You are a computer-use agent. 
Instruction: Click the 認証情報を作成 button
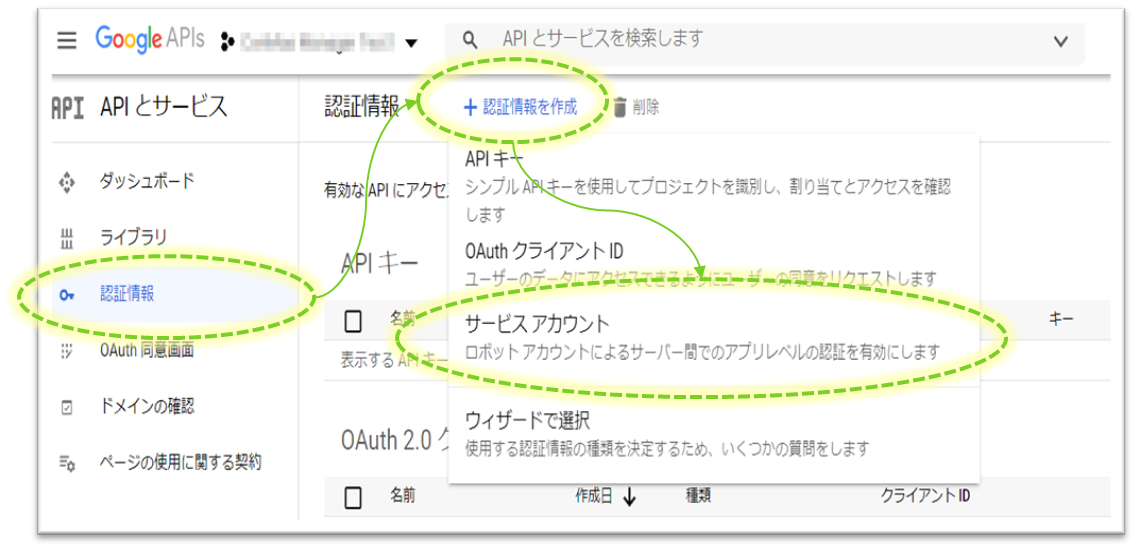tap(520, 107)
